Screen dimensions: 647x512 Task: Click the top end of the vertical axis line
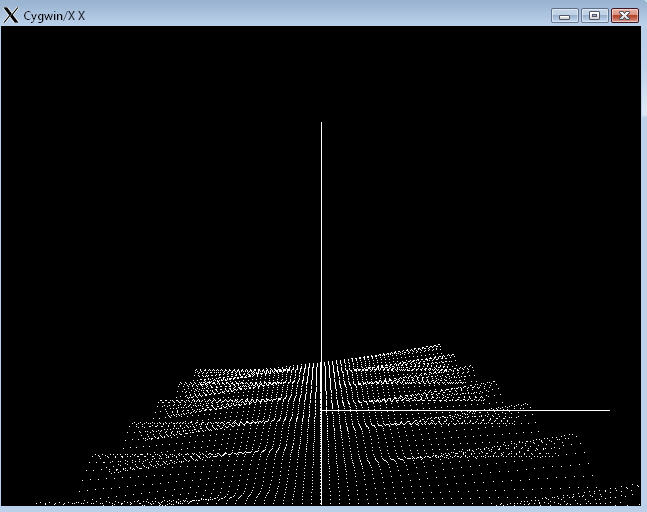(x=321, y=124)
